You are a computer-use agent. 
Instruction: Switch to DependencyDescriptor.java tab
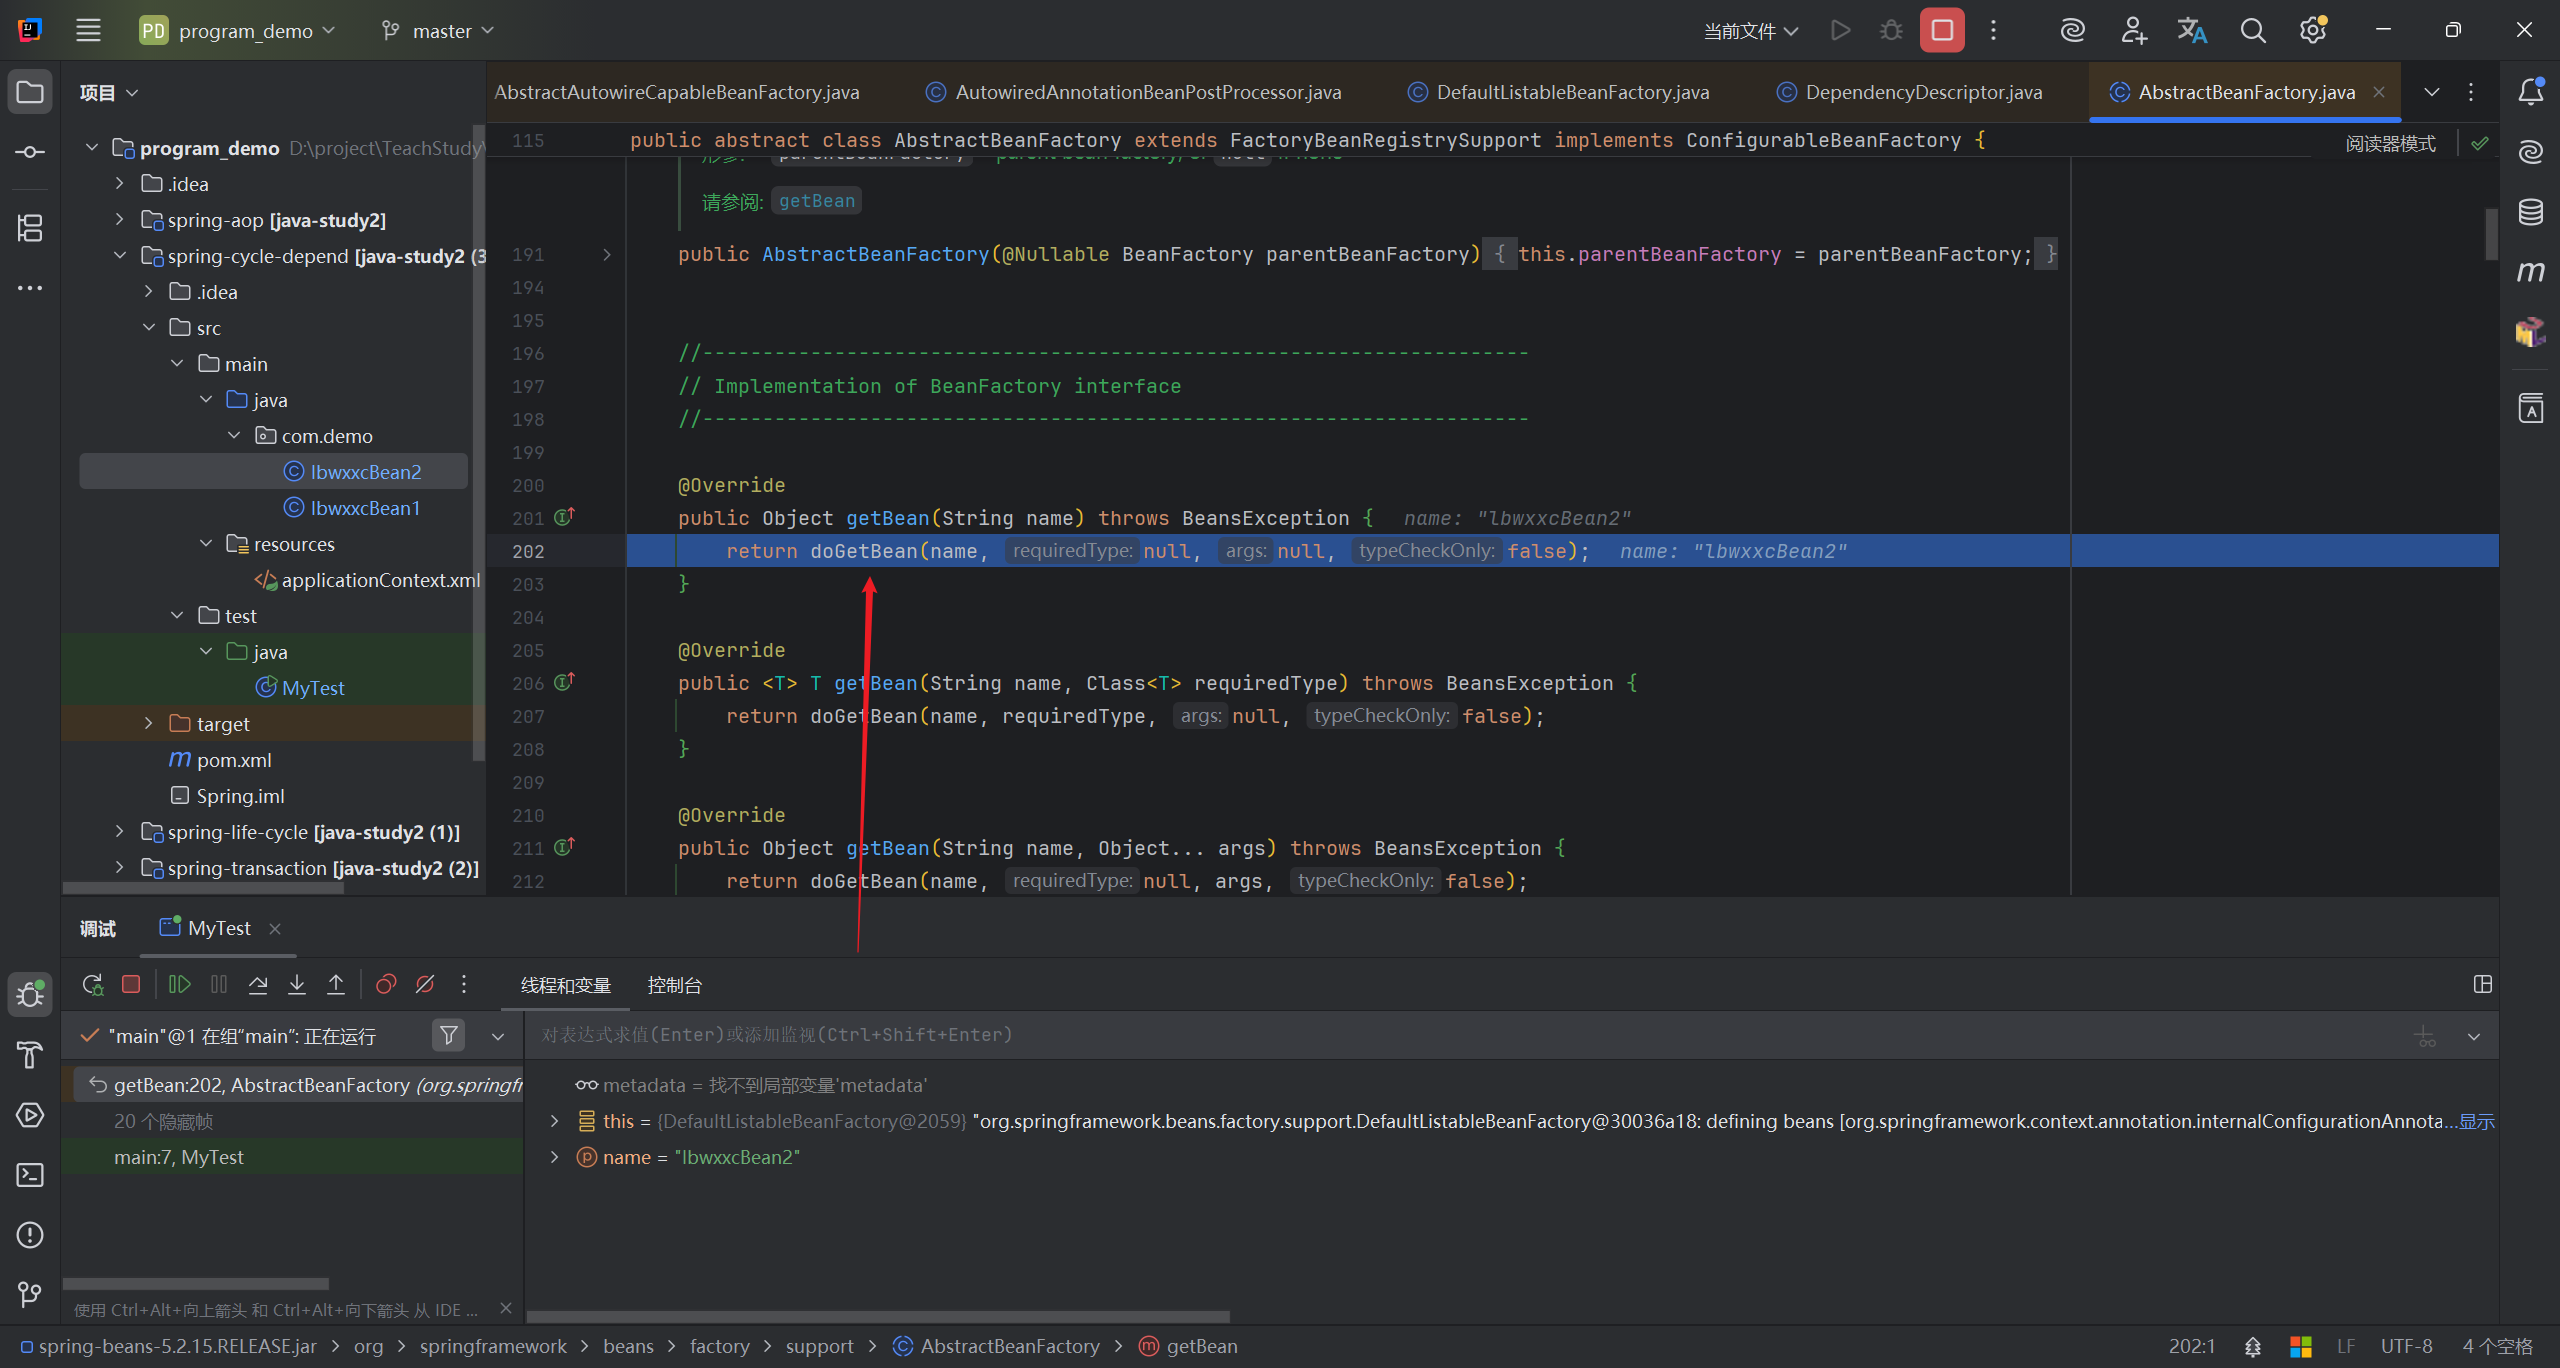1923,92
